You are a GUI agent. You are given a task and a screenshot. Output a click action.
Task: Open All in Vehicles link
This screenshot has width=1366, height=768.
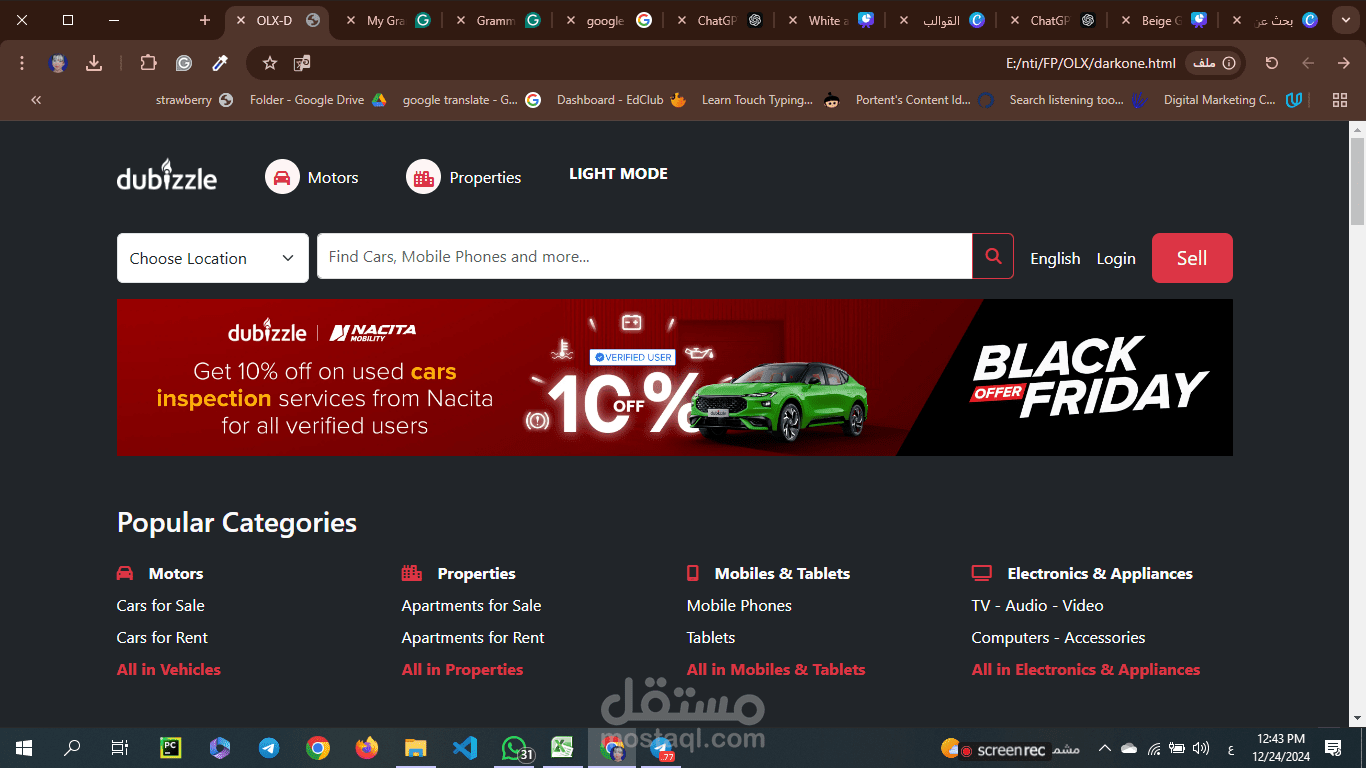pos(169,669)
